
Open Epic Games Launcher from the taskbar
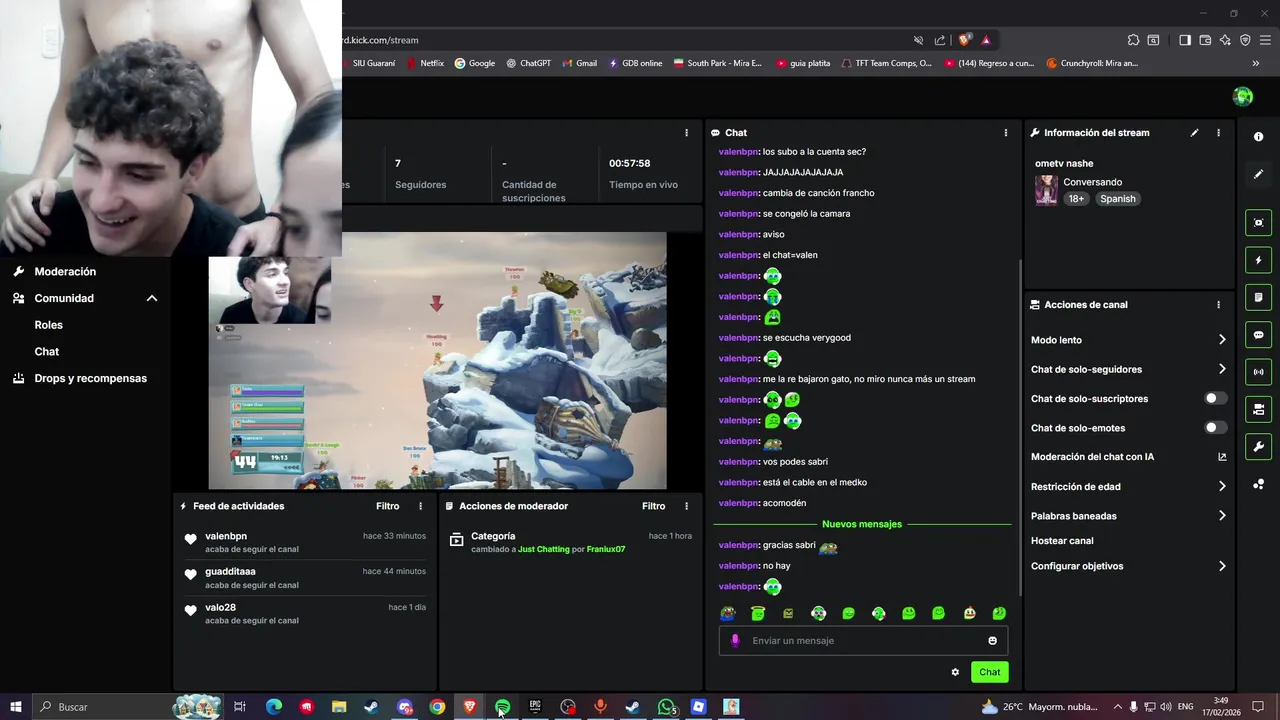tap(535, 707)
